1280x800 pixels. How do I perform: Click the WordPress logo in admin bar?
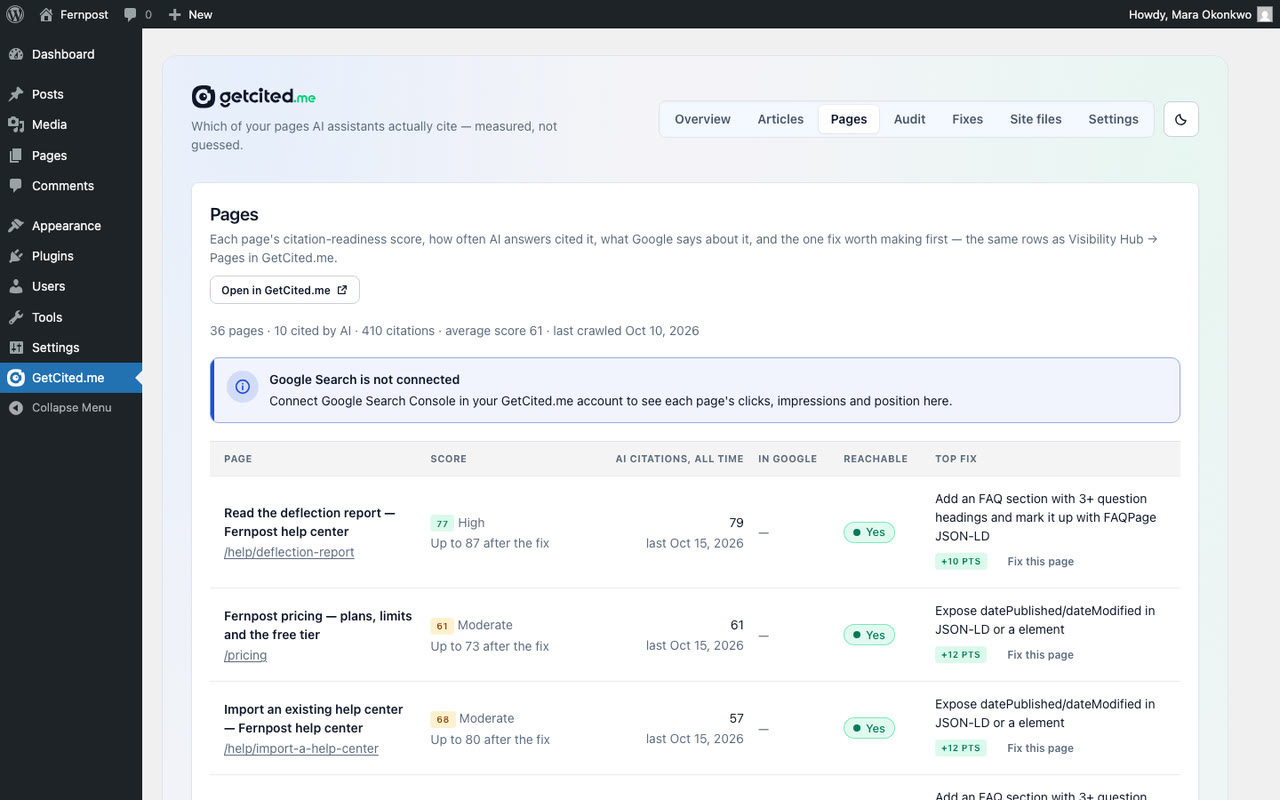(x=15, y=14)
